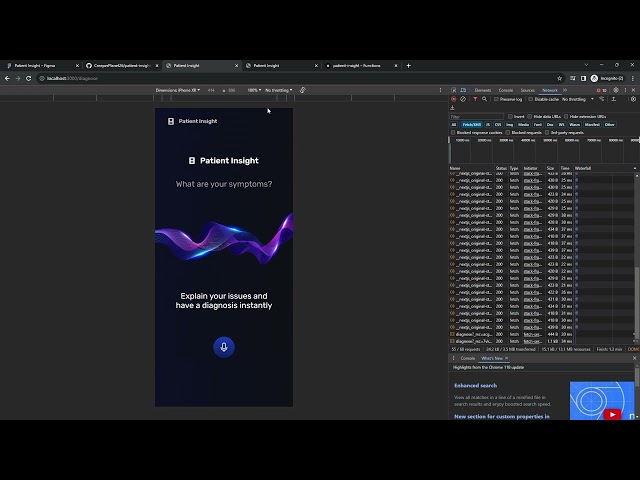Viewport: 640px width, 480px height.
Task: Open network search with magnifier icon
Action: tap(484, 99)
